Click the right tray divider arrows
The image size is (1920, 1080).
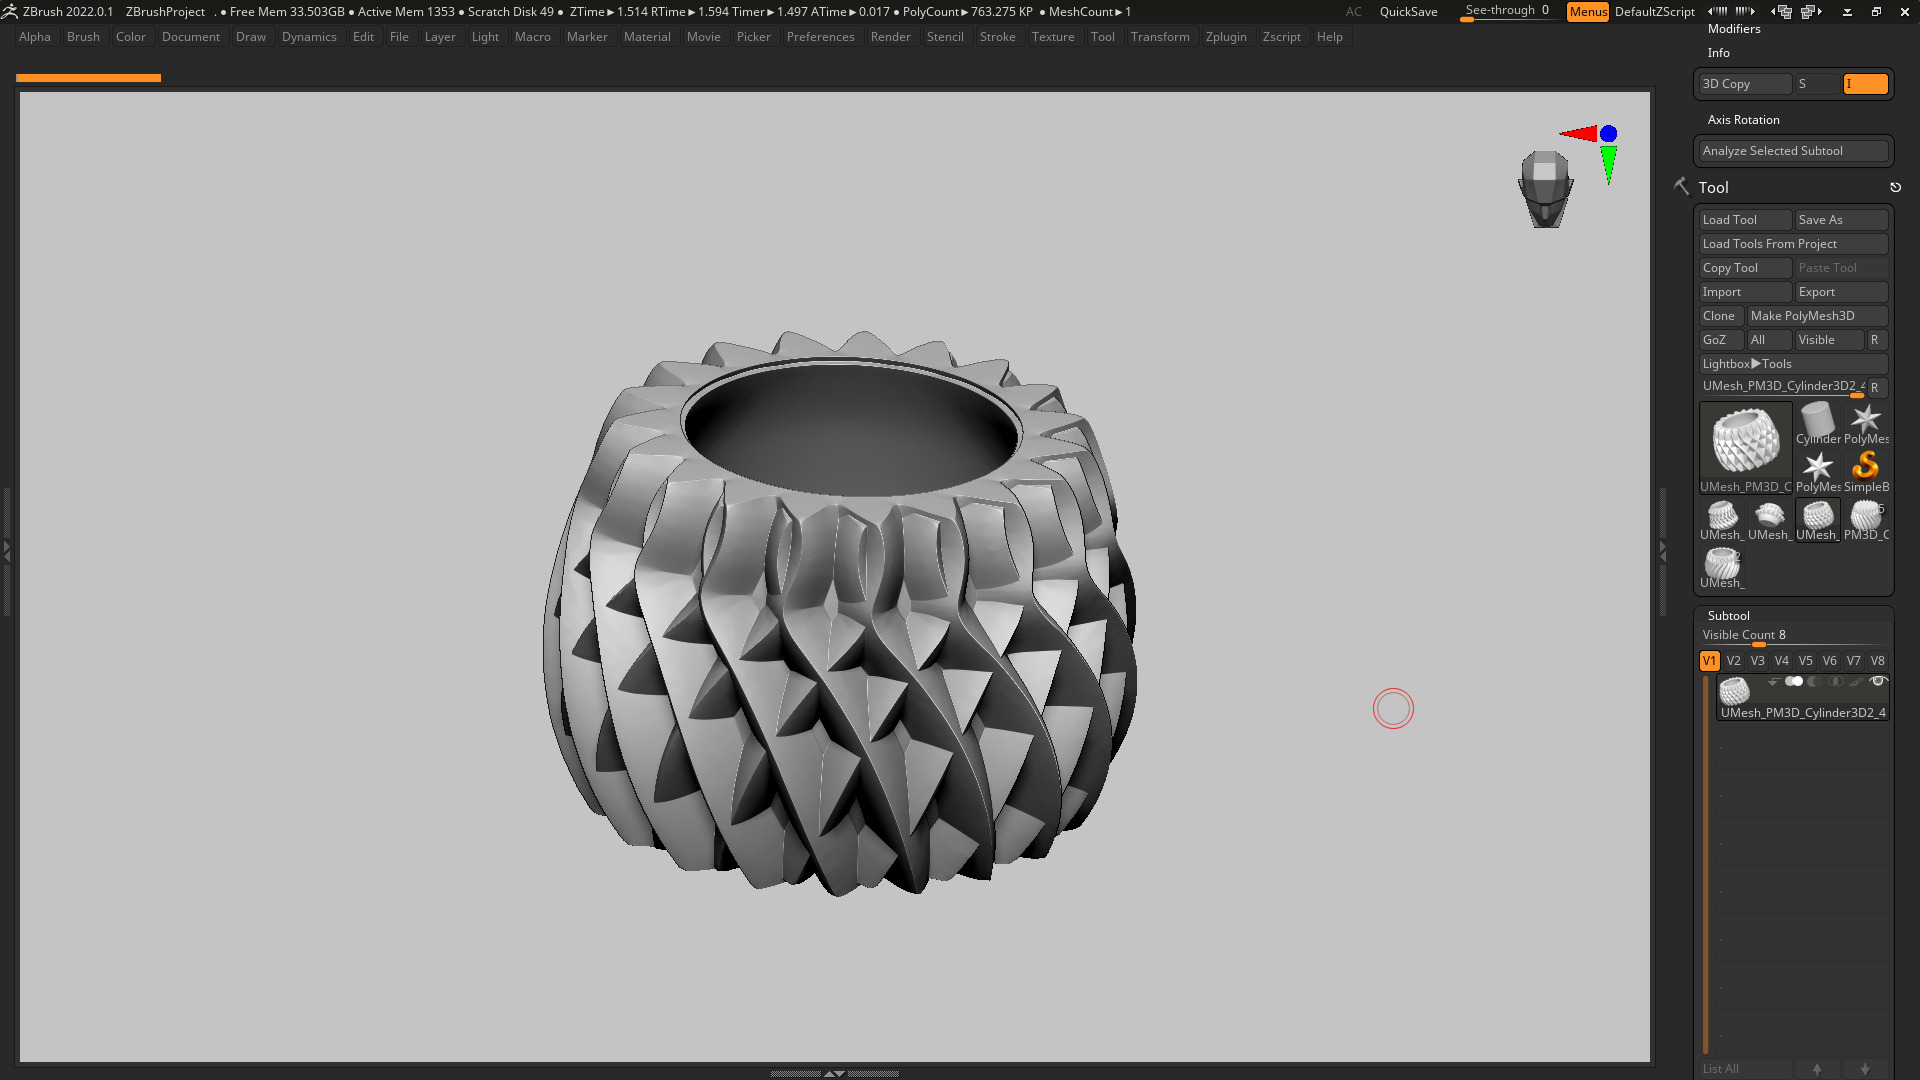pos(1662,550)
